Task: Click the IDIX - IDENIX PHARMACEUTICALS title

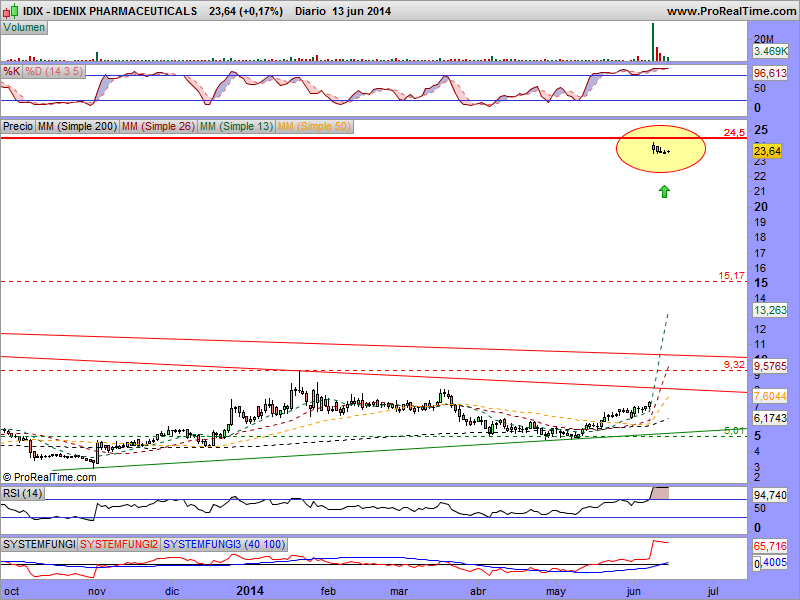Action: point(110,11)
